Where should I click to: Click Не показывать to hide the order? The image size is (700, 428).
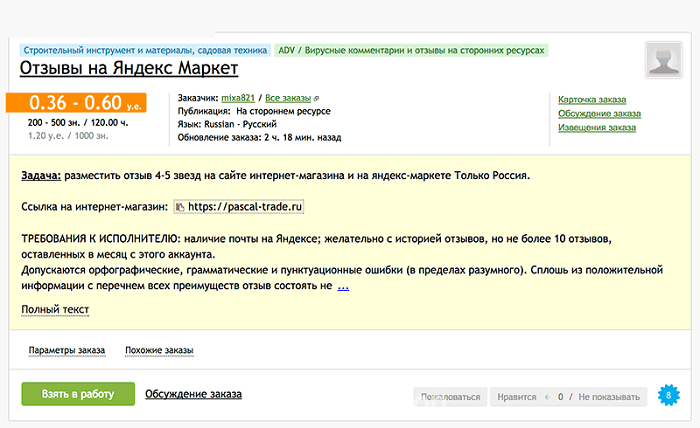click(x=609, y=397)
